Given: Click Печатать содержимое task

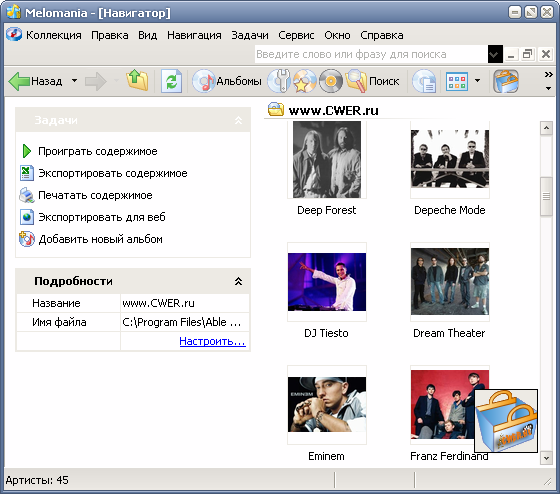Looking at the screenshot, I should tap(95, 195).
